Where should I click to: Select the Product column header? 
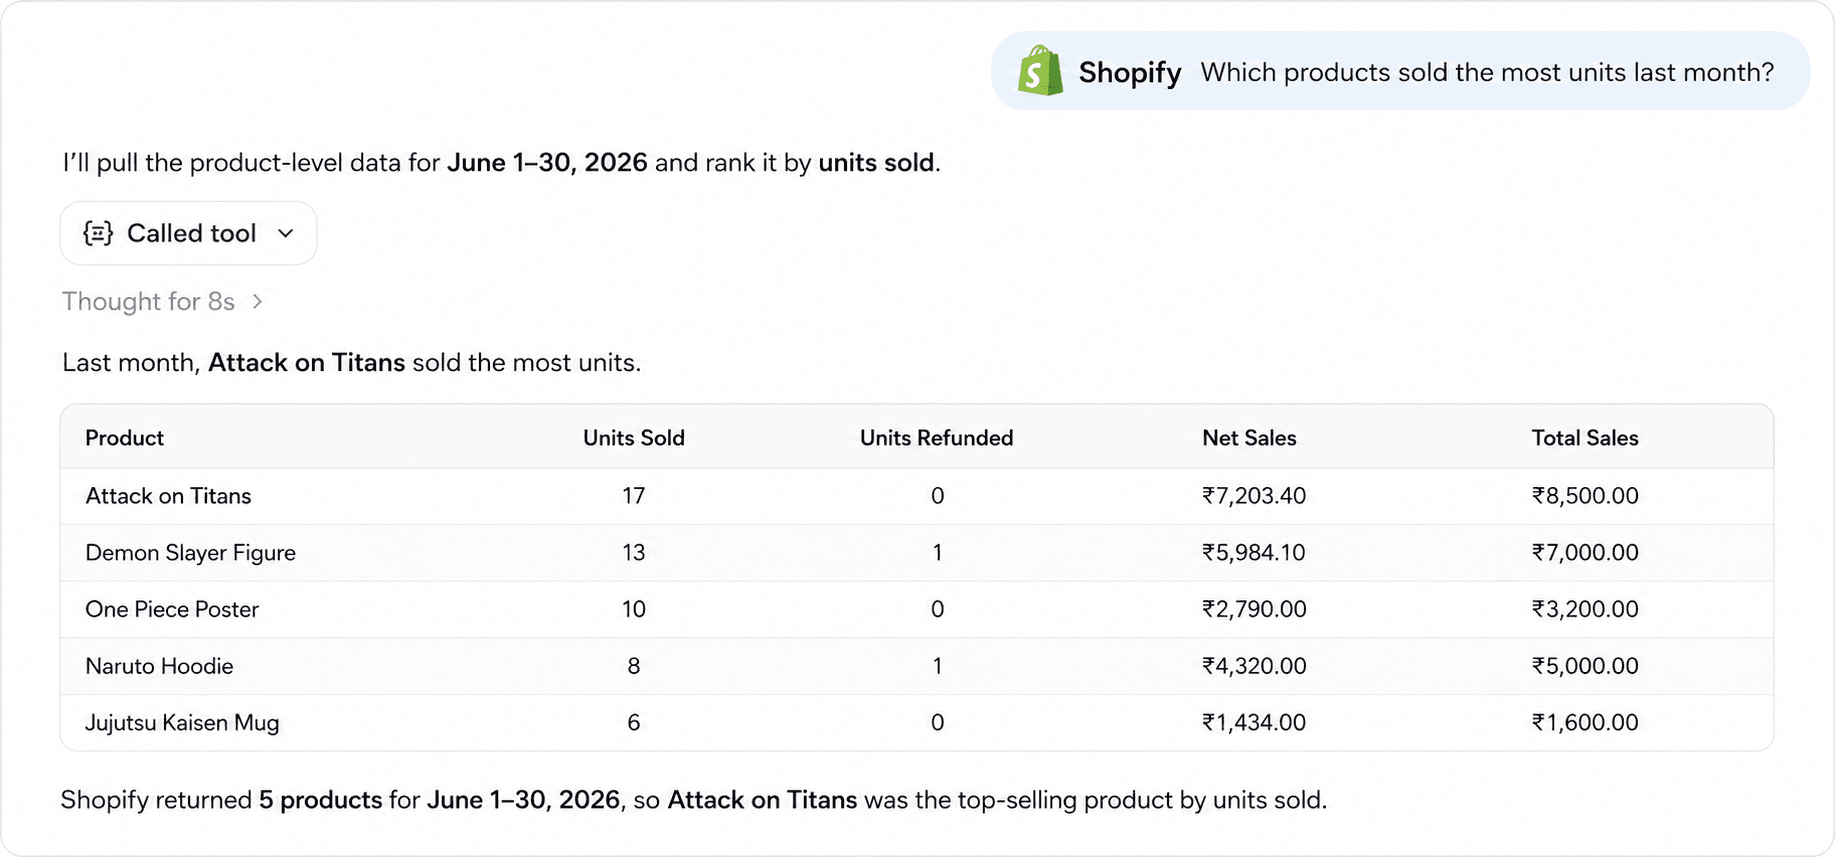[x=124, y=438]
